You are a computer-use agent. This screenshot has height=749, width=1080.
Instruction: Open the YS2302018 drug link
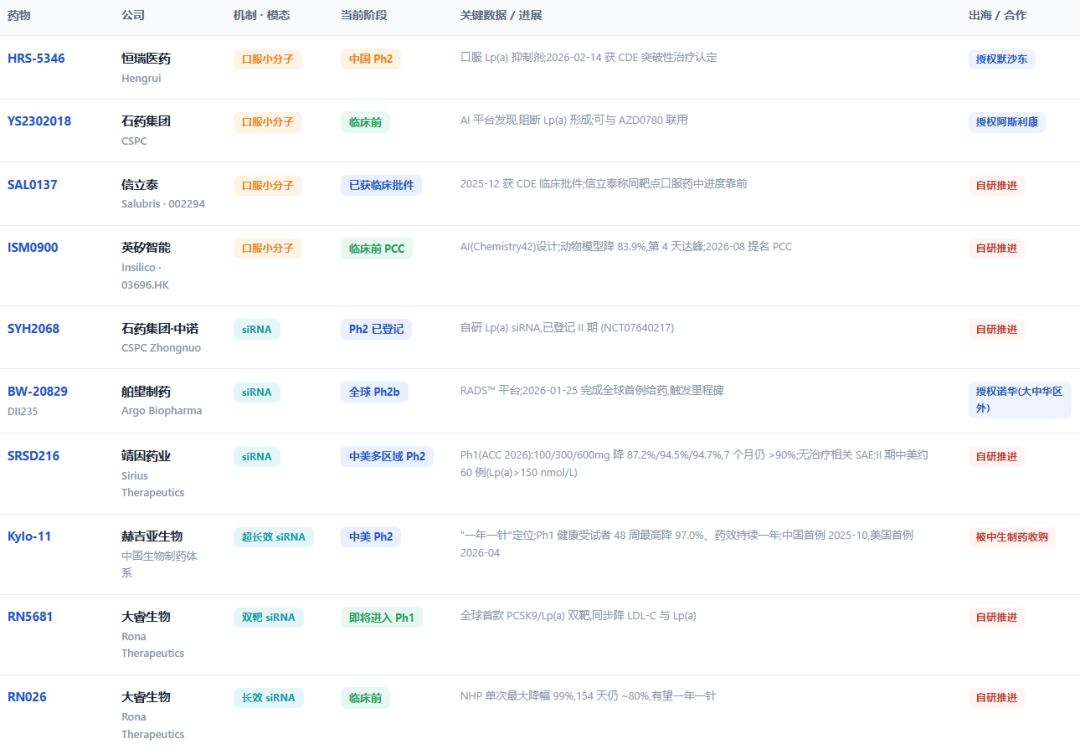click(x=39, y=121)
